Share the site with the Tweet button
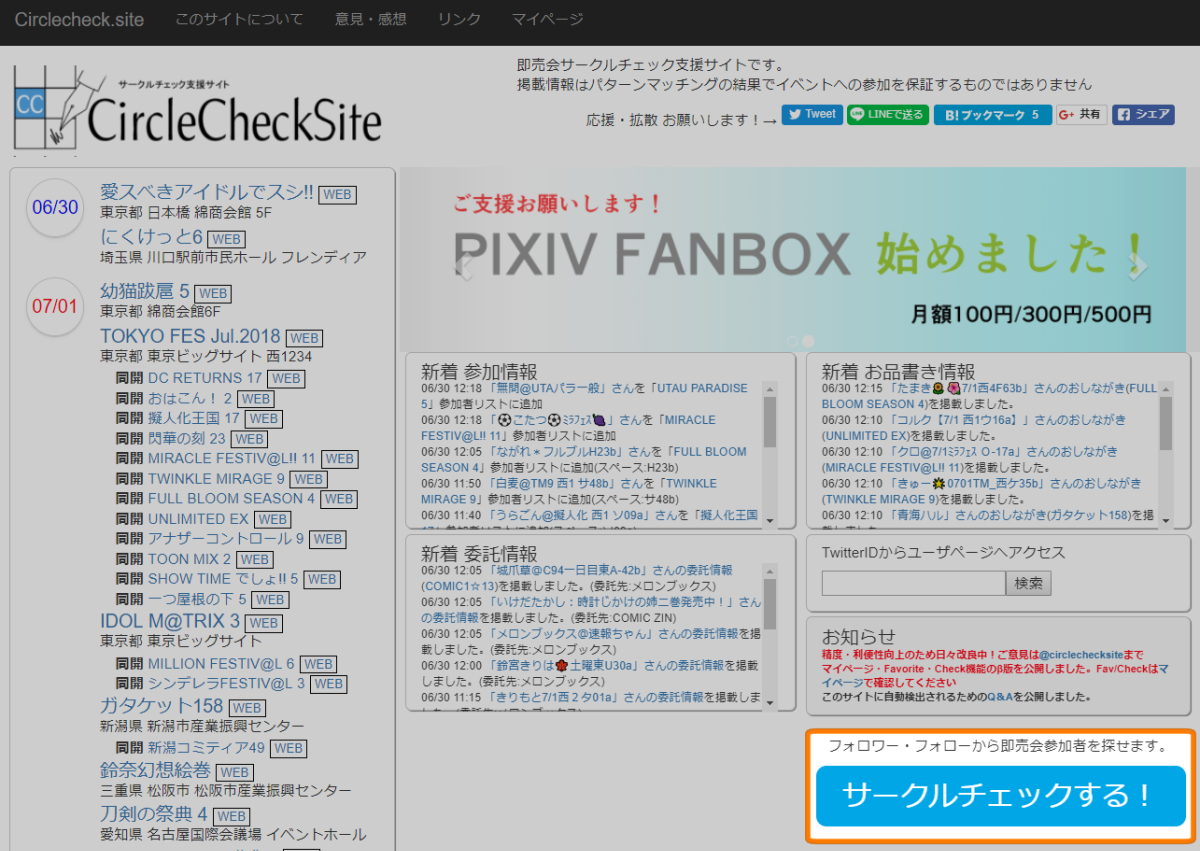 pos(812,115)
